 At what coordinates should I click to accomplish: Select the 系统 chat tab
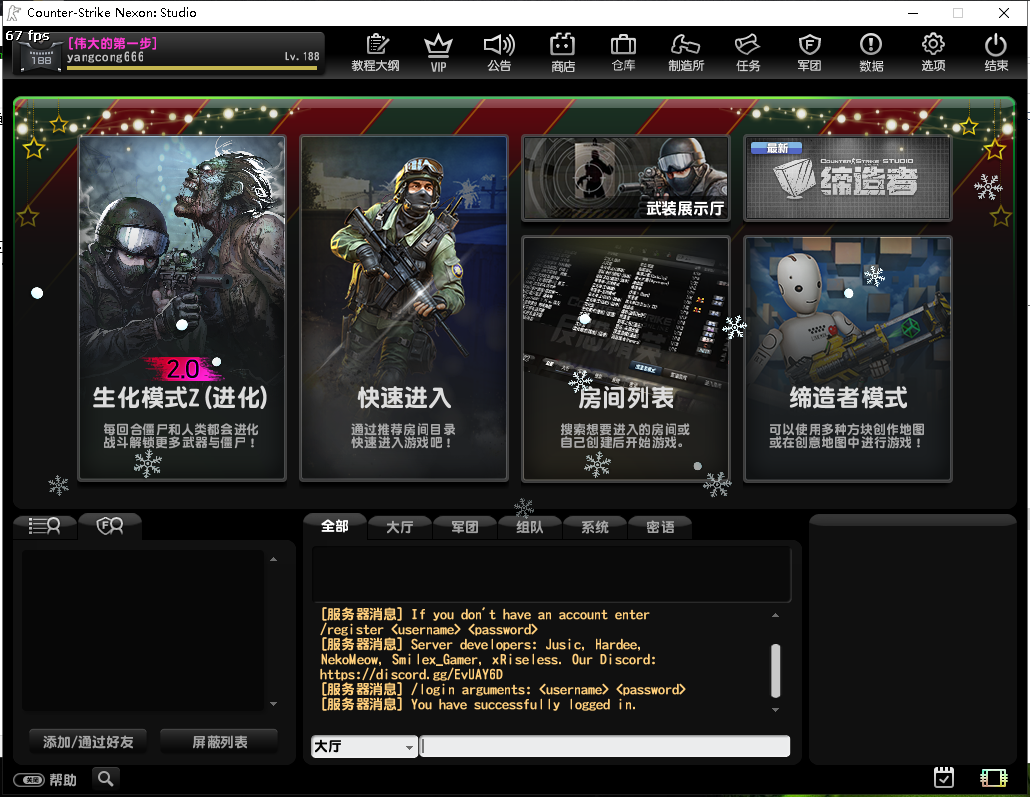tap(594, 527)
